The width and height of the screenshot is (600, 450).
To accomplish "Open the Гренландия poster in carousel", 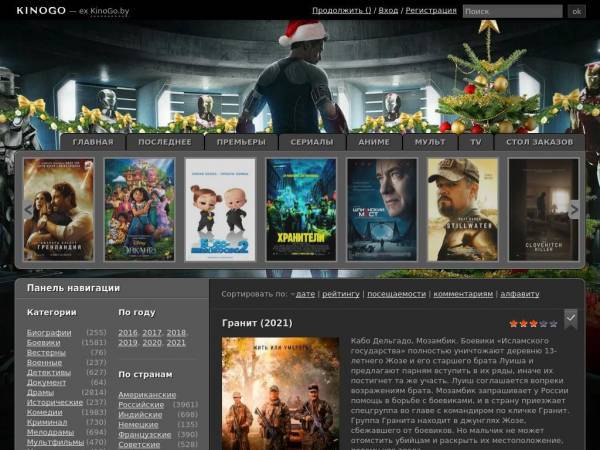I will (x=59, y=210).
